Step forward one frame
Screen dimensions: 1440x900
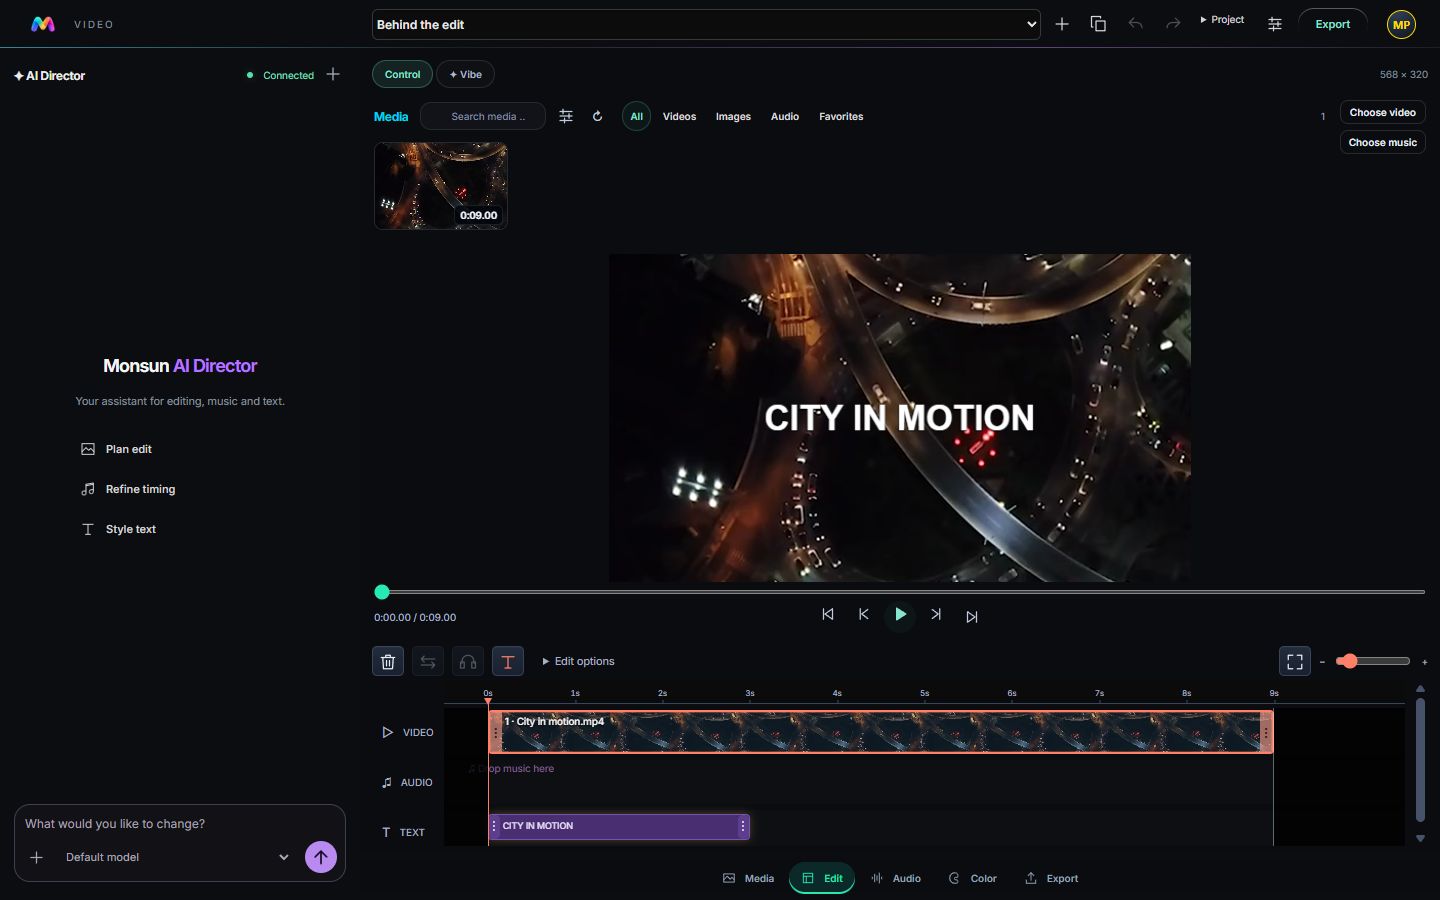coord(936,614)
